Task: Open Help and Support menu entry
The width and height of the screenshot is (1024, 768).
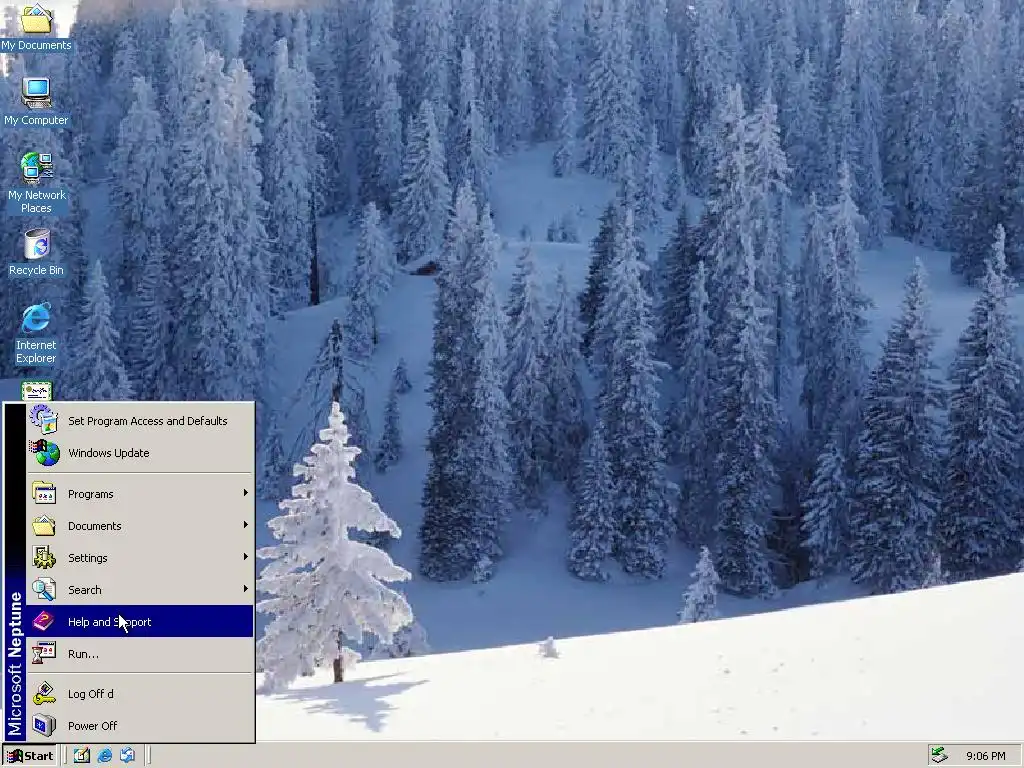Action: pyautogui.click(x=139, y=622)
